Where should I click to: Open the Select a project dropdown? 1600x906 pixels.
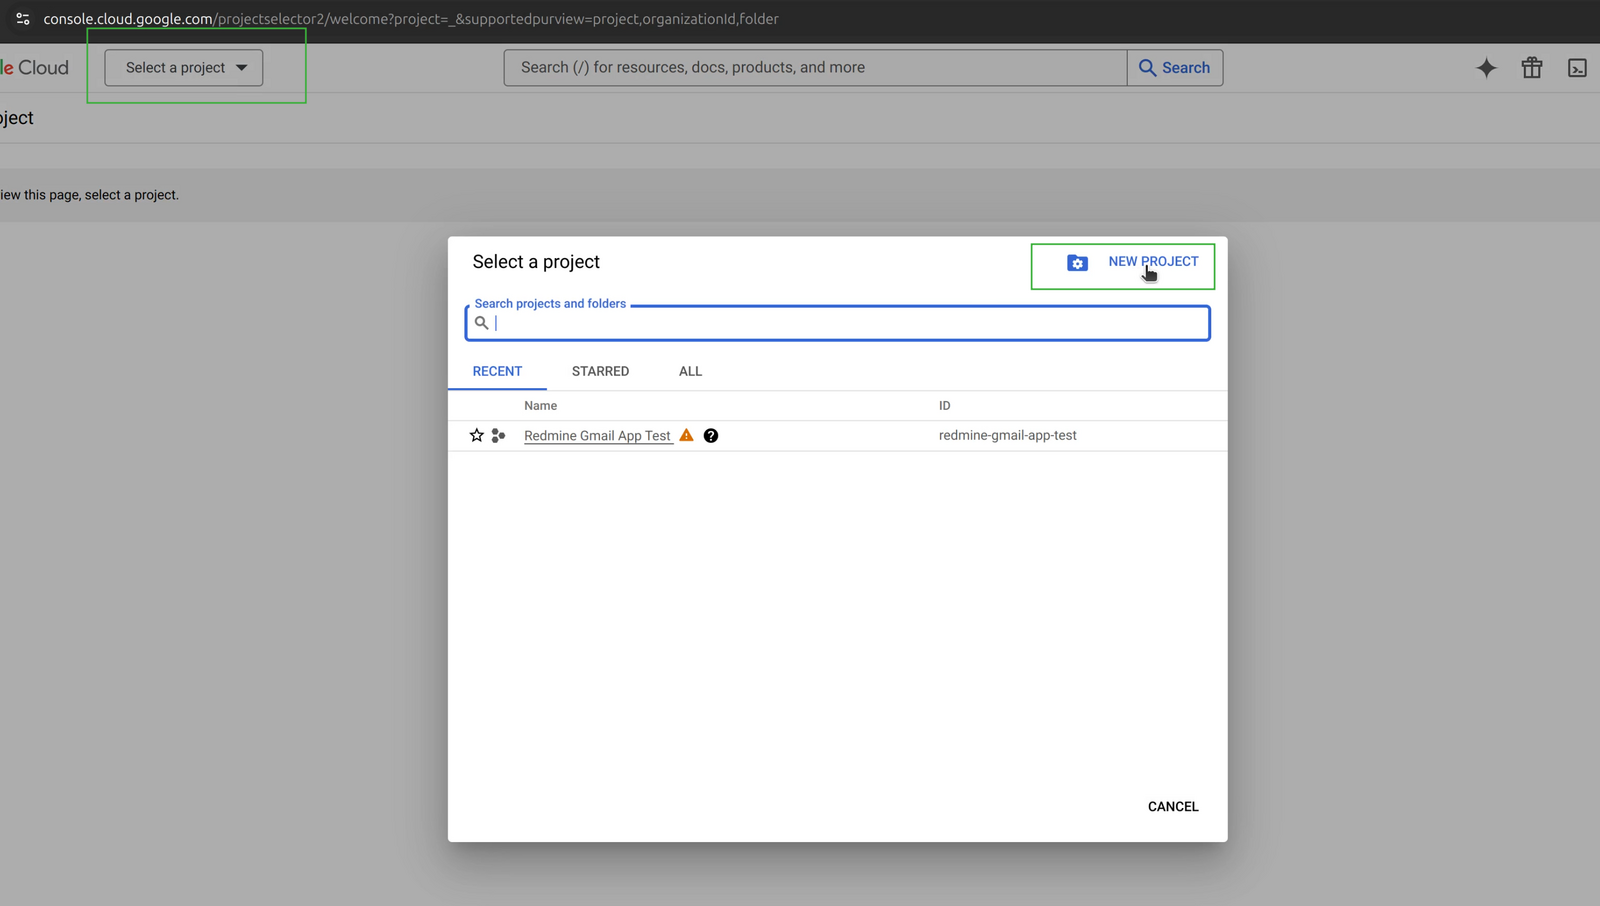click(183, 67)
